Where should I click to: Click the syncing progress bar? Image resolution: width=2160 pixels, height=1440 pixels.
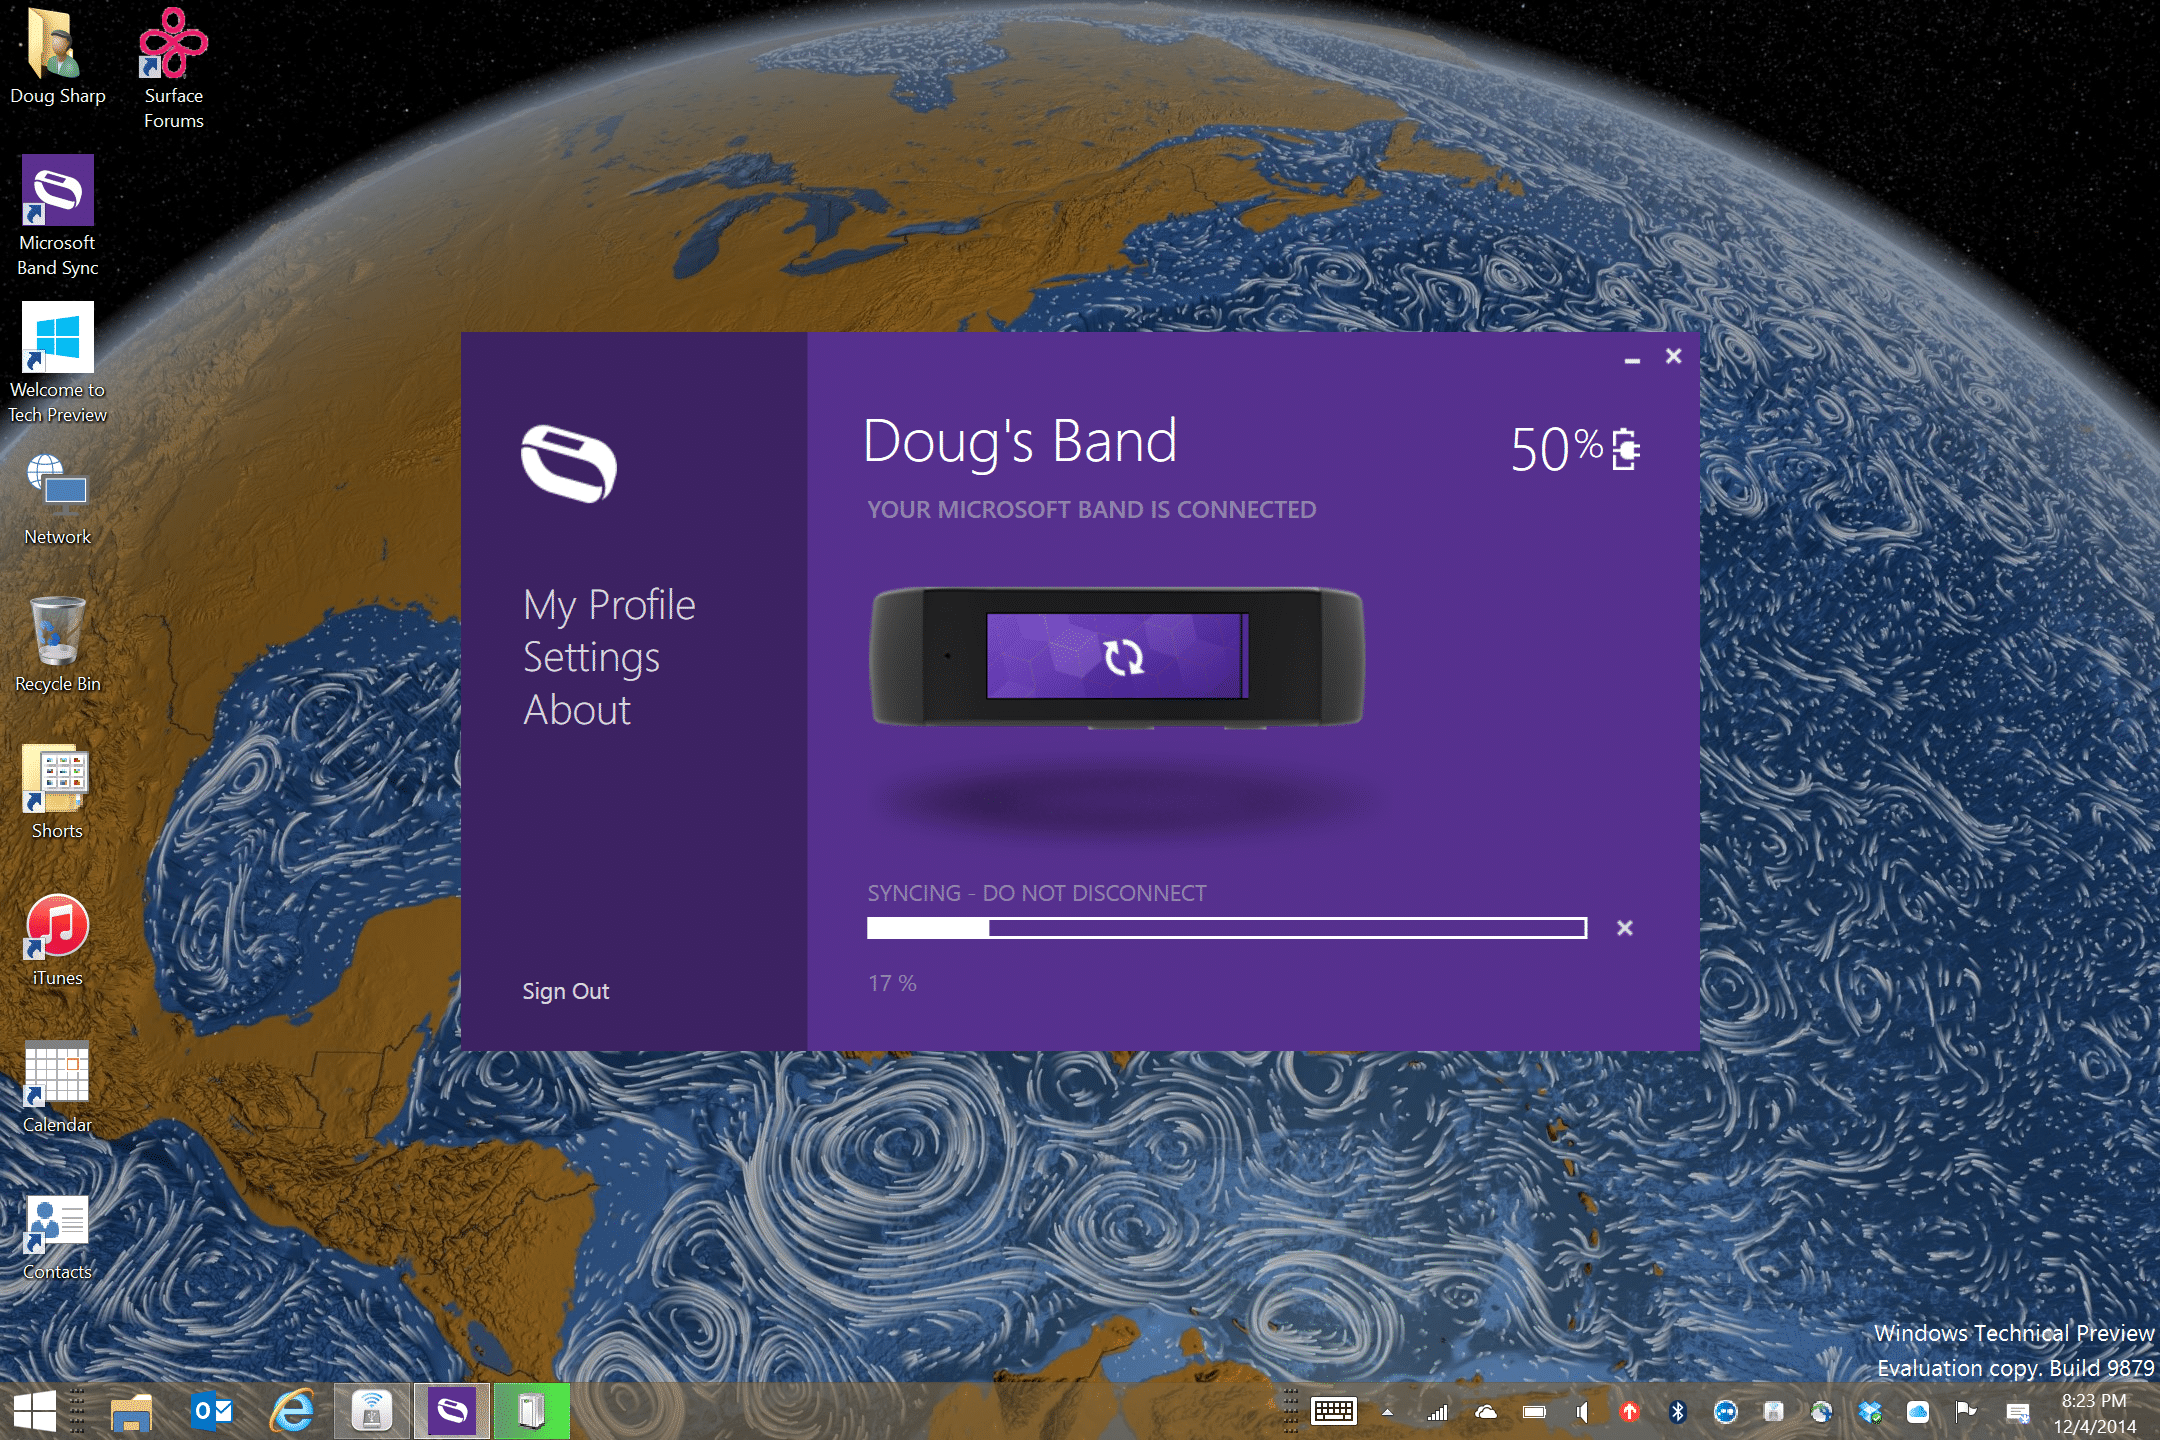1227,928
